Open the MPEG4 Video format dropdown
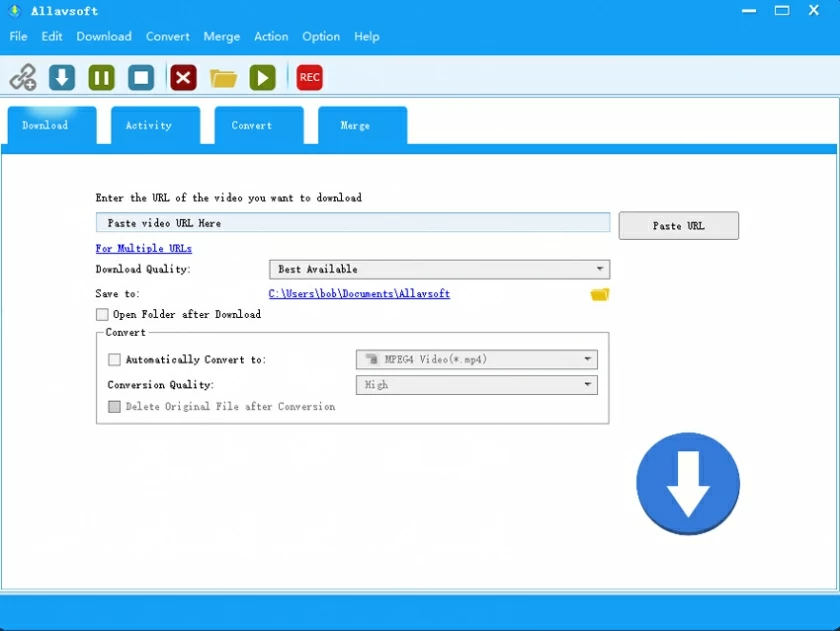The height and width of the screenshot is (631, 840). coord(476,360)
